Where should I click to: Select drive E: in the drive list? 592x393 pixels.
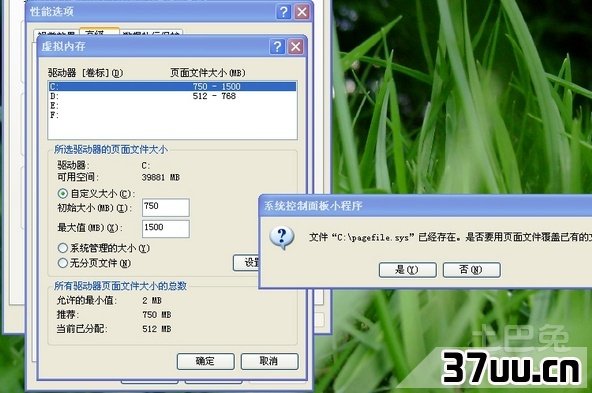point(172,106)
